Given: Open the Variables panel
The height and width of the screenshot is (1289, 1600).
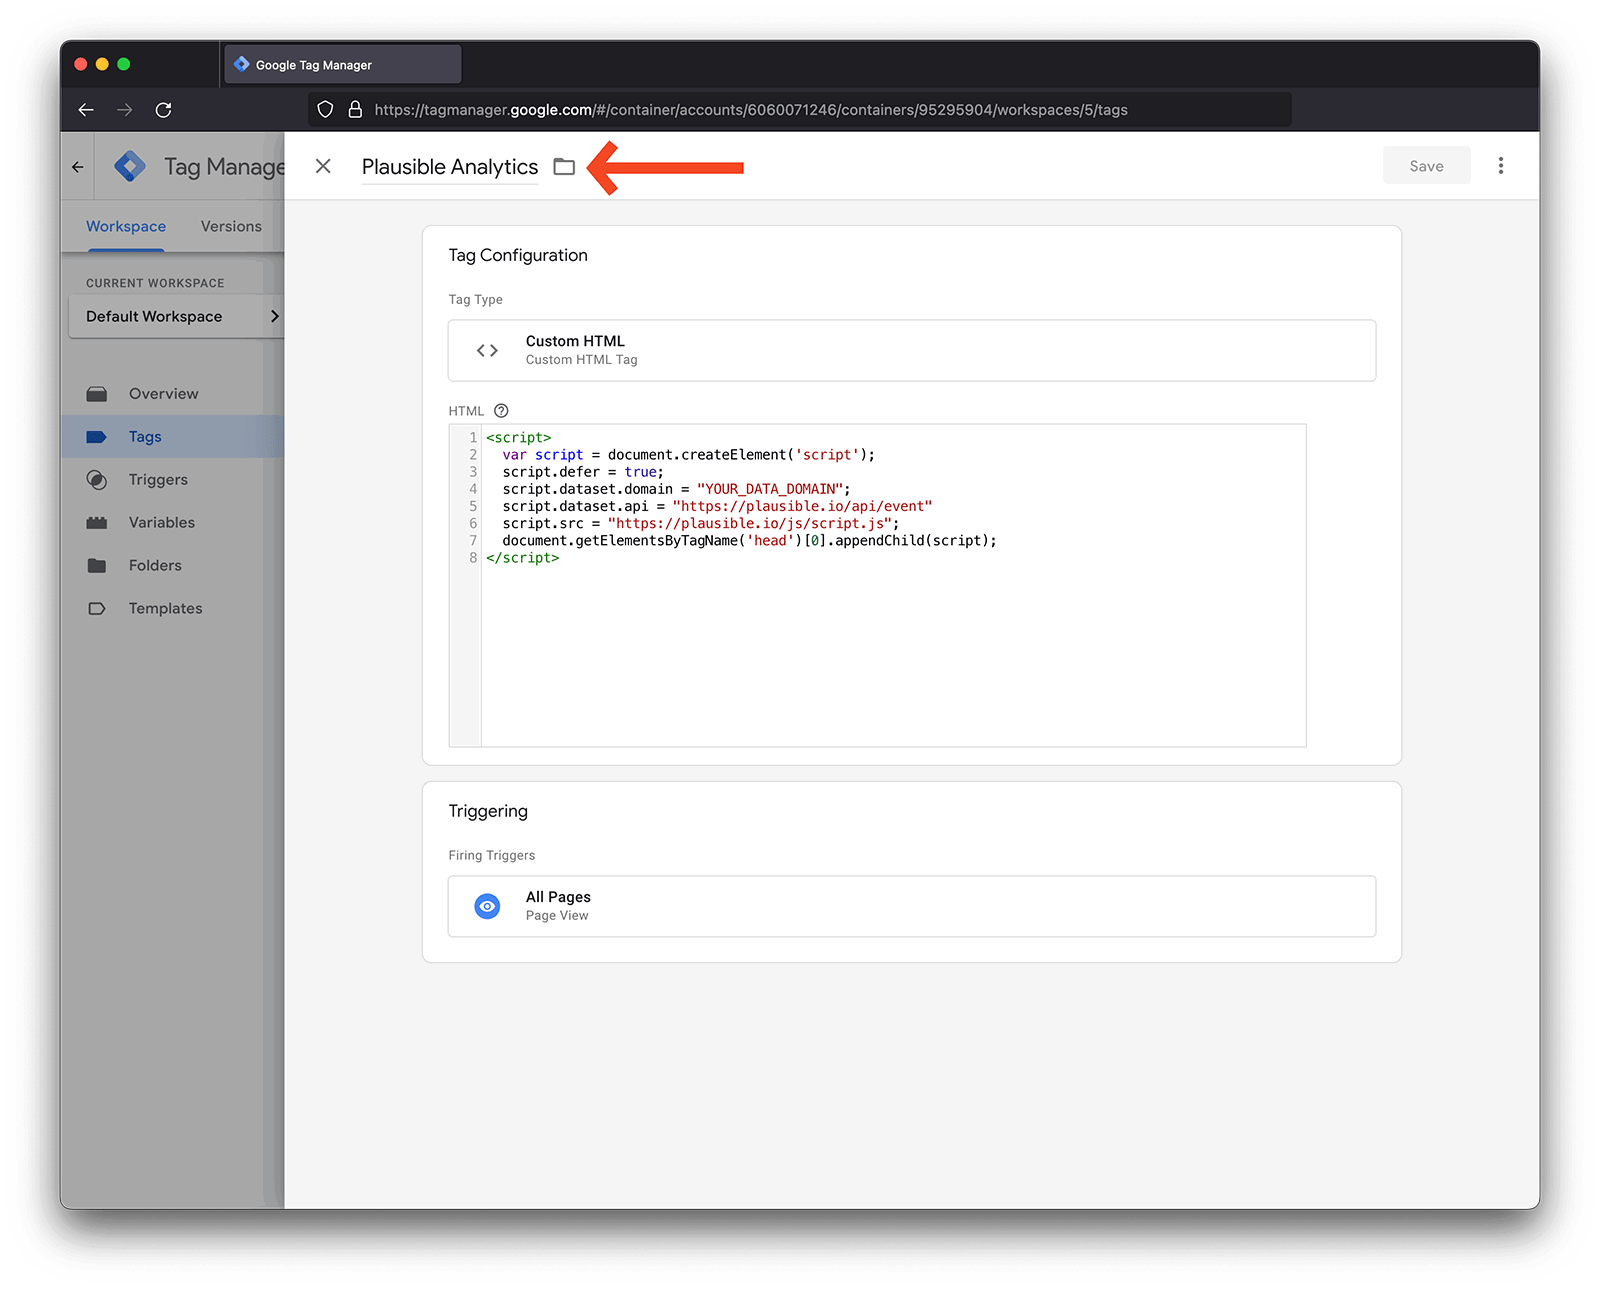Looking at the screenshot, I should 161,522.
